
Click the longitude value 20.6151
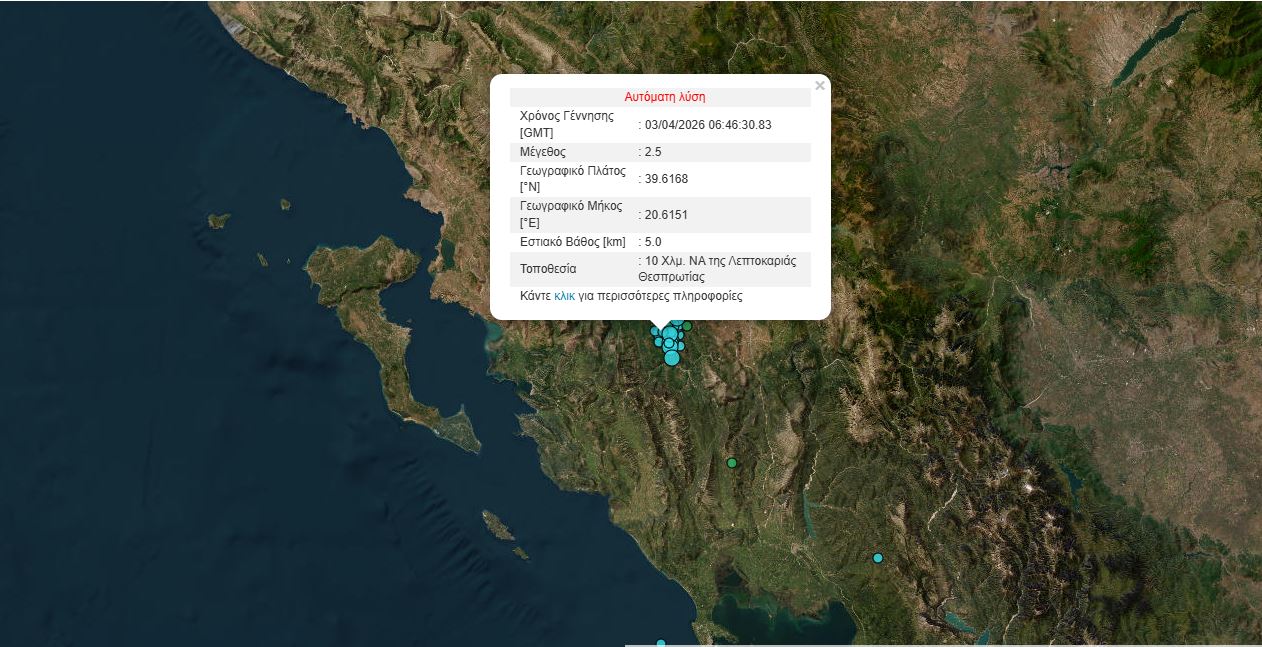click(666, 215)
